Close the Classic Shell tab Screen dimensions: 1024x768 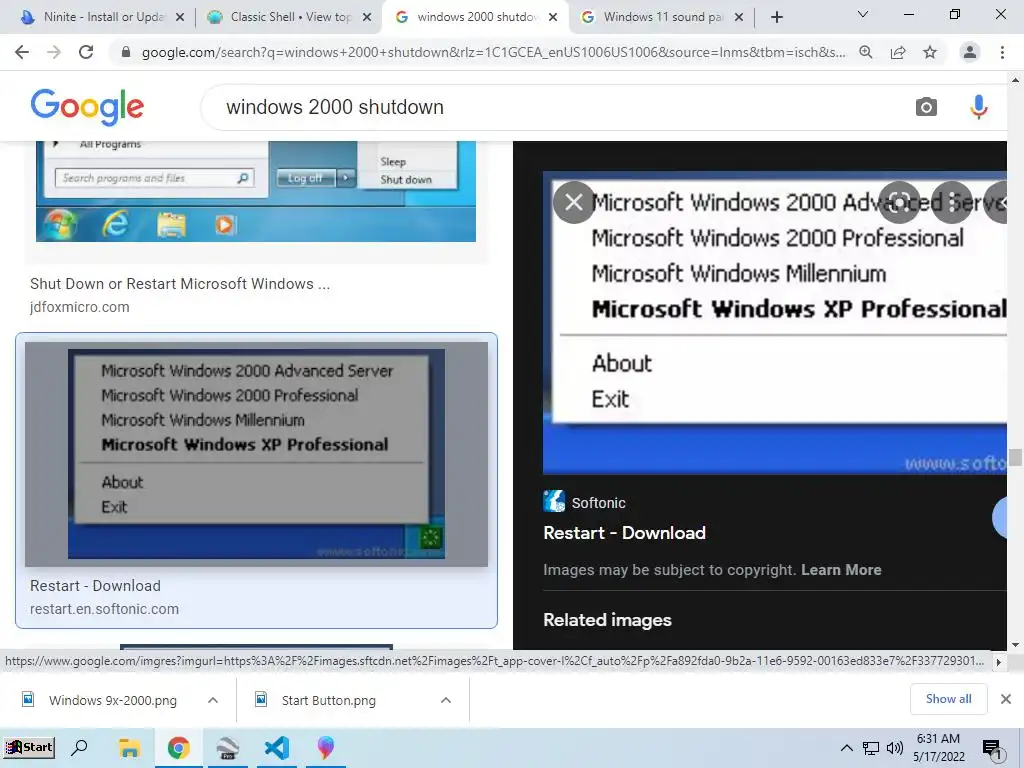click(367, 18)
